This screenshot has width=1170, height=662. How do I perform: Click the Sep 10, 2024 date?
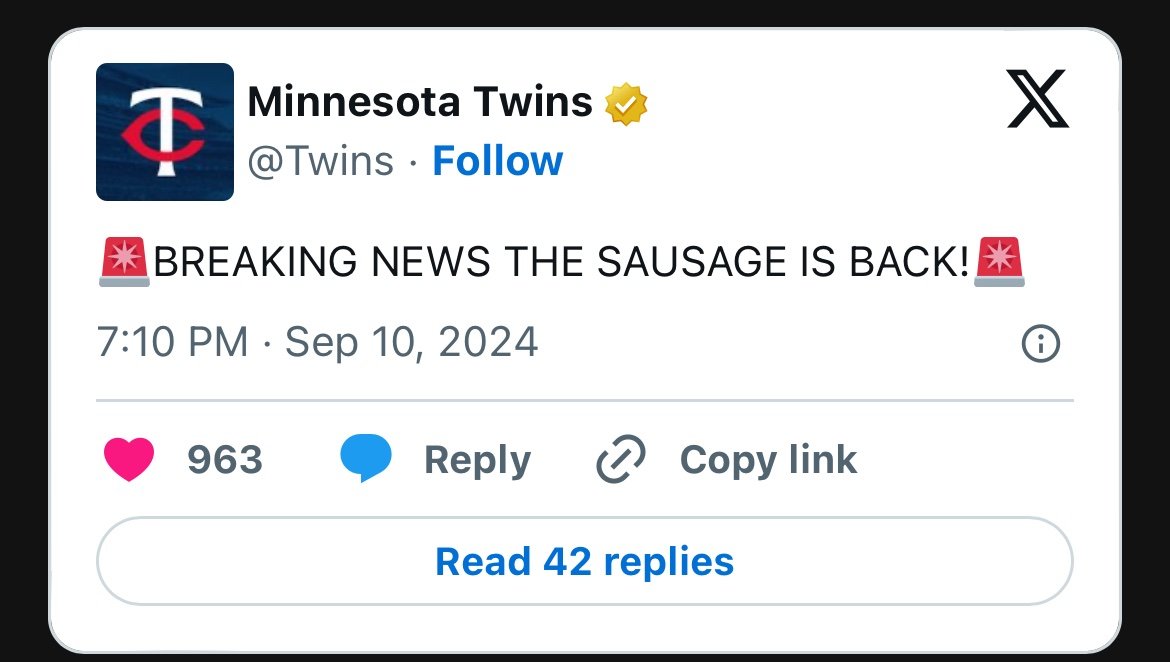412,343
